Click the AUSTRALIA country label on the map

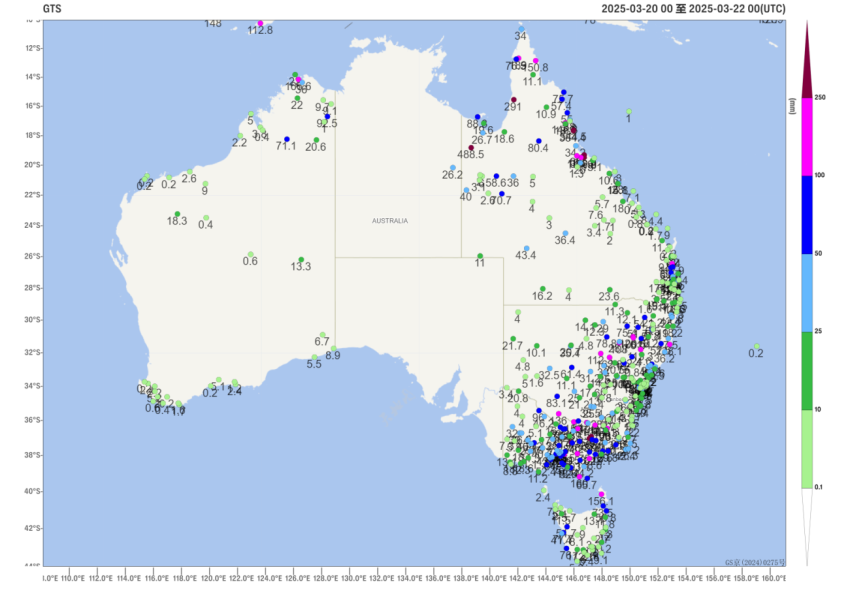click(x=390, y=221)
